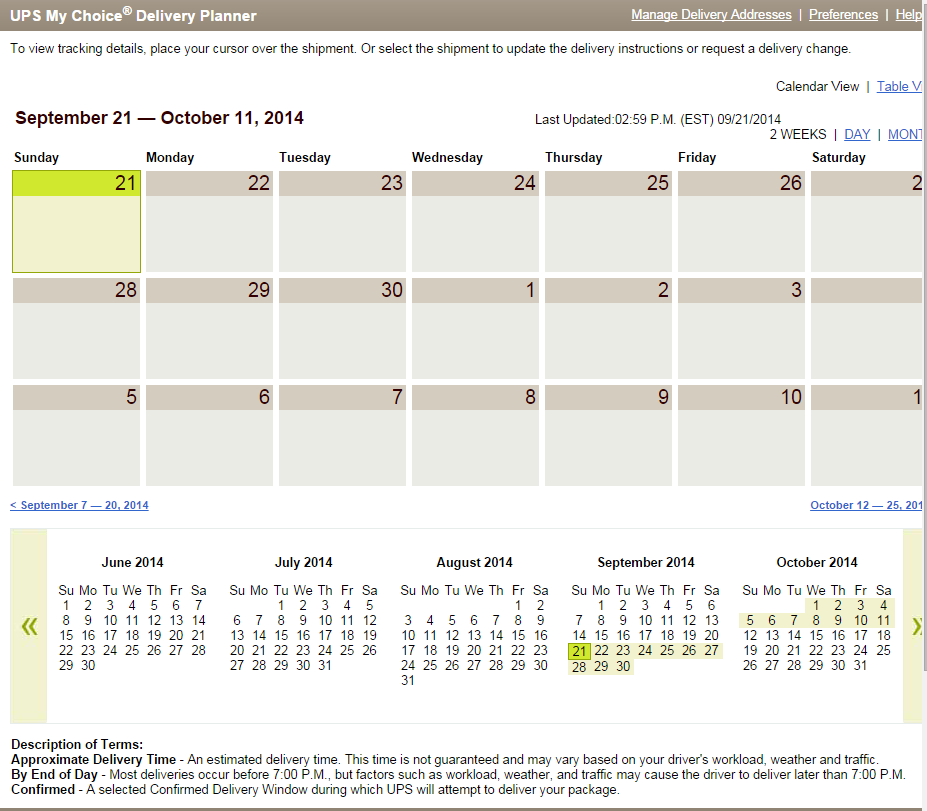Select Monday October 6 calendar cell

[x=209, y=436]
